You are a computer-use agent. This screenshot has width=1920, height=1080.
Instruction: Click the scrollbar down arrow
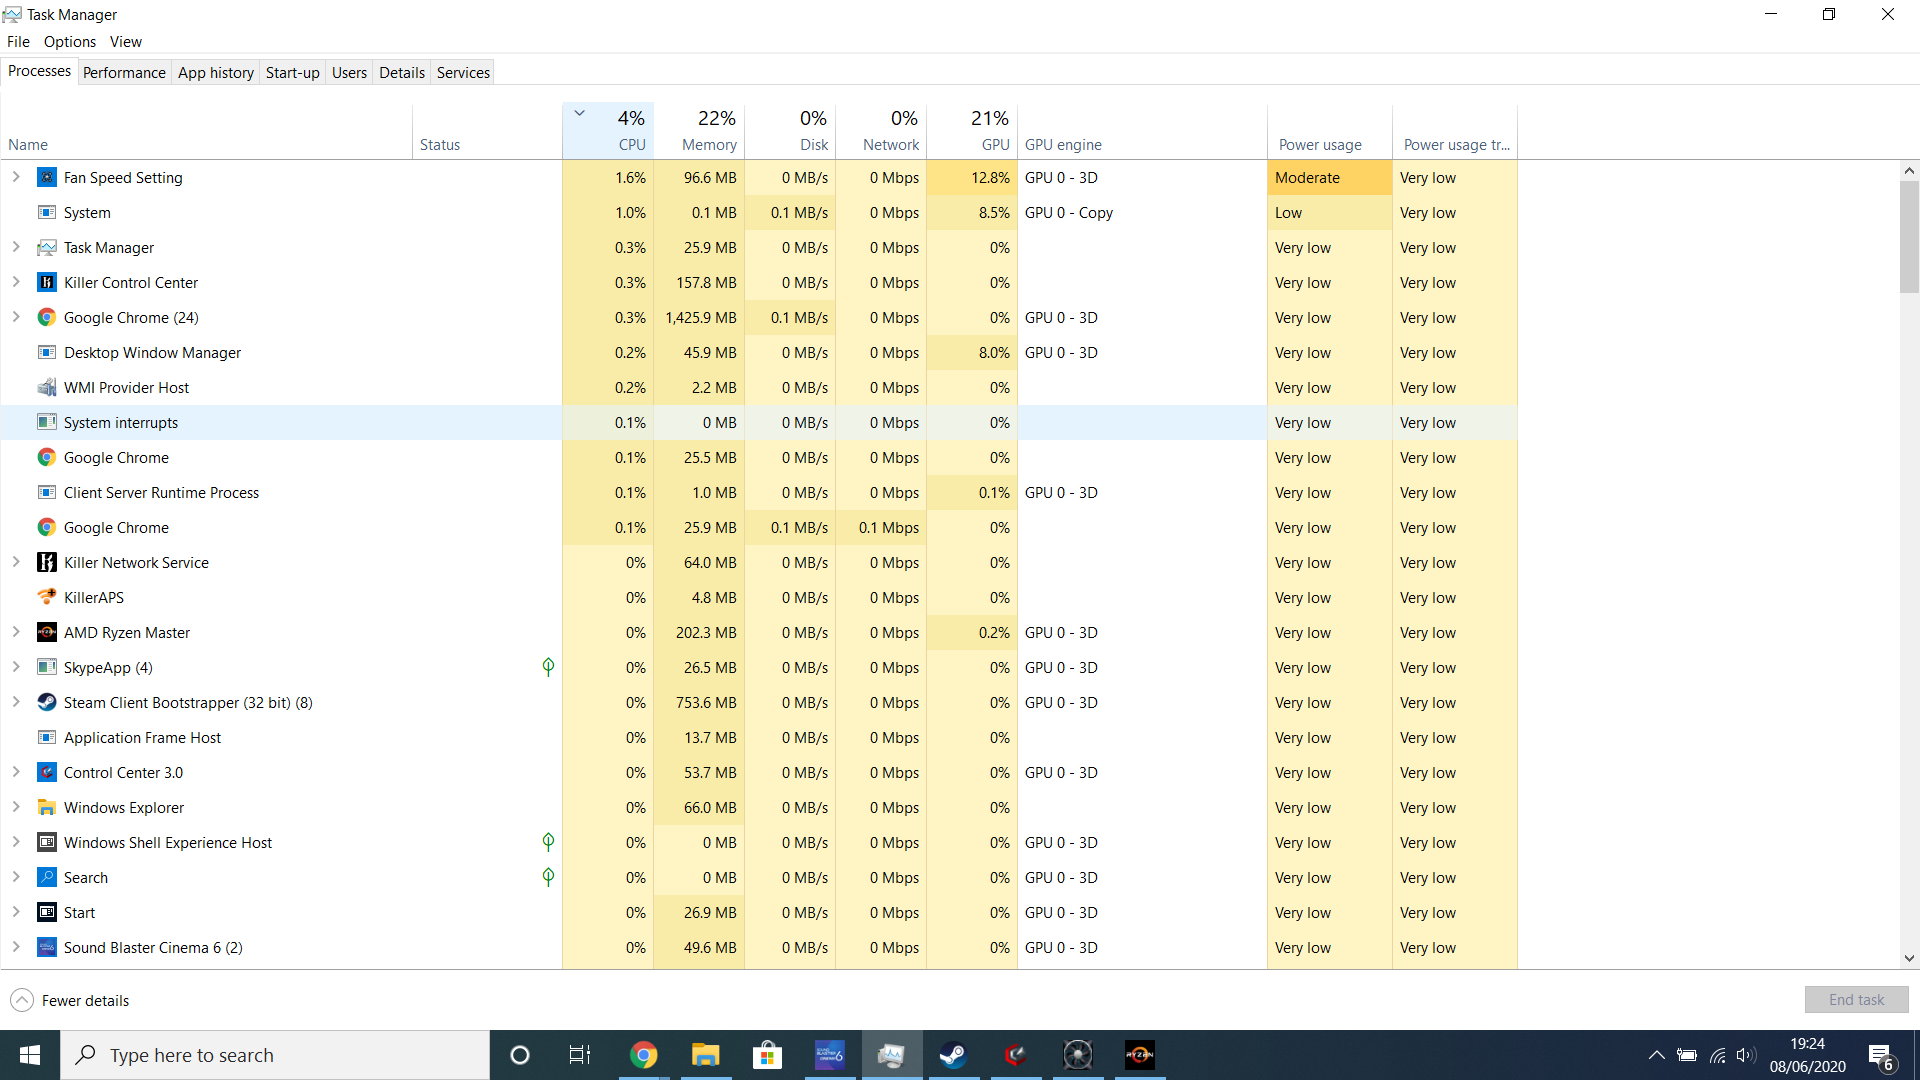(1909, 958)
